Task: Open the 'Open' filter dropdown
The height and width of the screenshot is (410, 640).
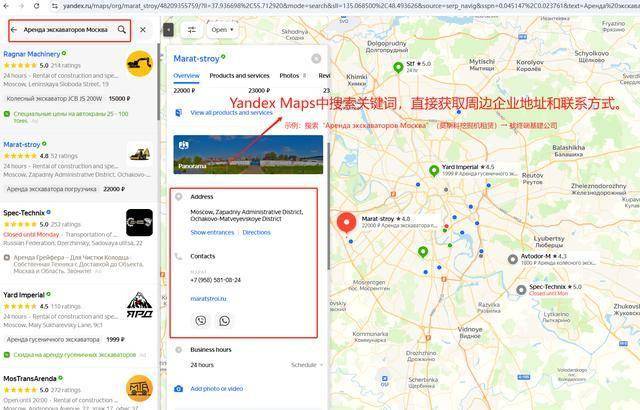Action: (x=222, y=30)
